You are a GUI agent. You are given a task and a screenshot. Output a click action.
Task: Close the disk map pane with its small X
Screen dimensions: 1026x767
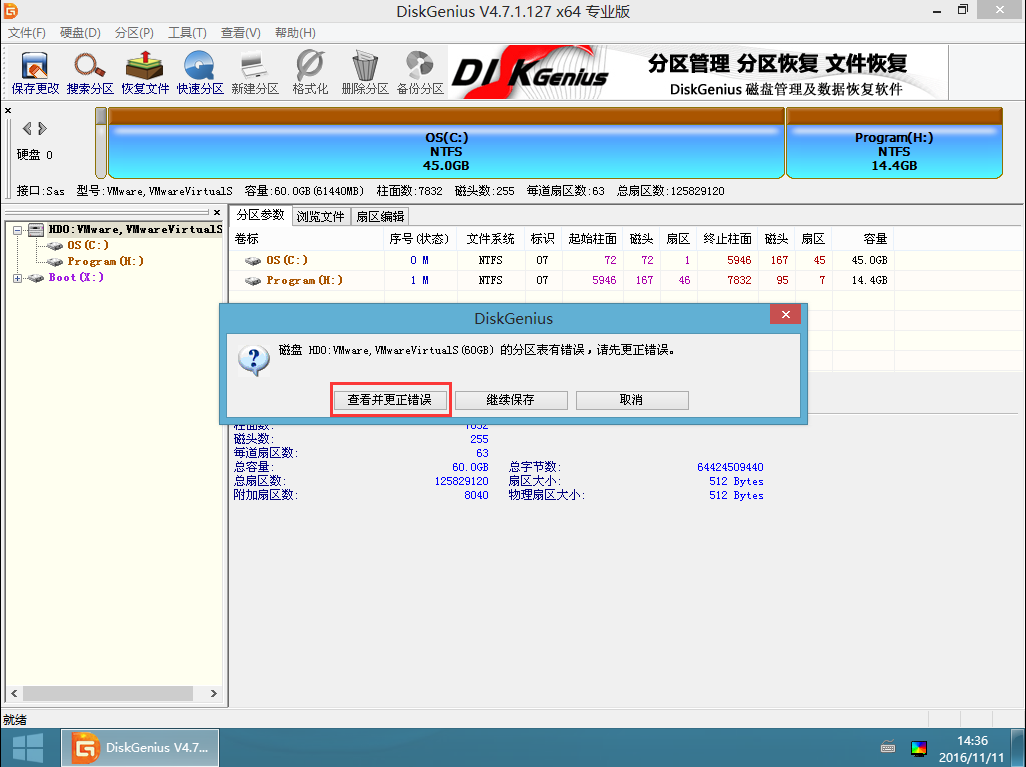pyautogui.click(x=8, y=110)
